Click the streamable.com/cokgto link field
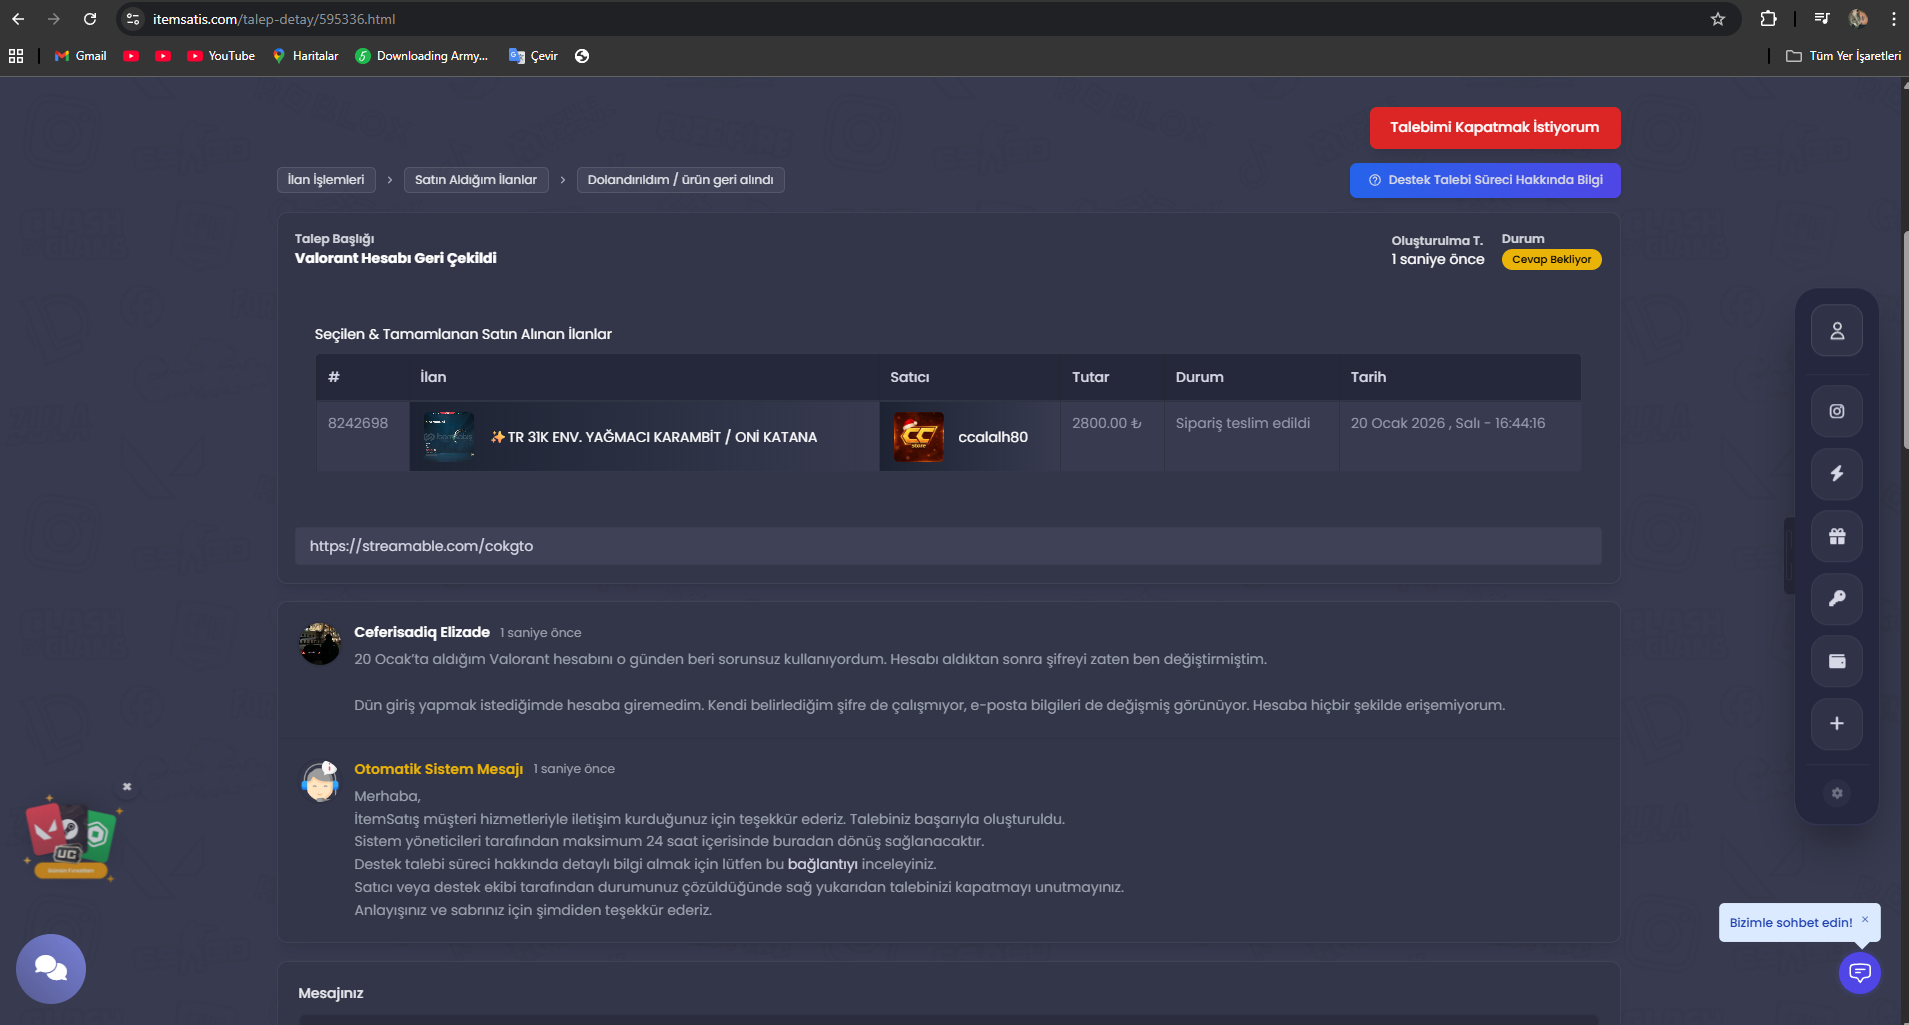 [x=948, y=546]
